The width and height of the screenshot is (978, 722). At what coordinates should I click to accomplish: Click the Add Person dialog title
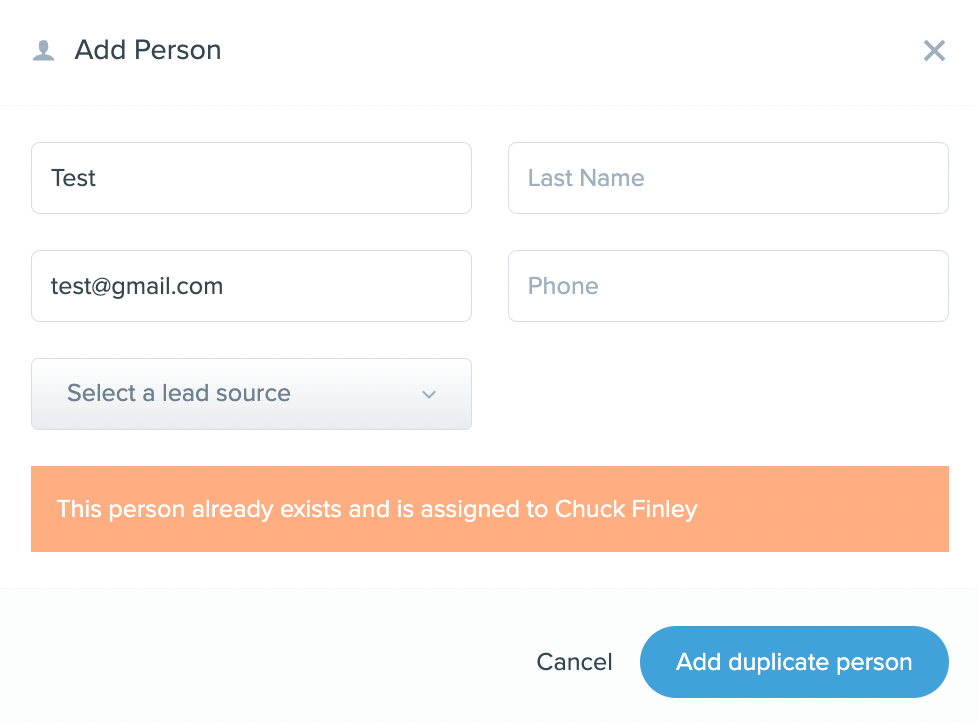148,50
